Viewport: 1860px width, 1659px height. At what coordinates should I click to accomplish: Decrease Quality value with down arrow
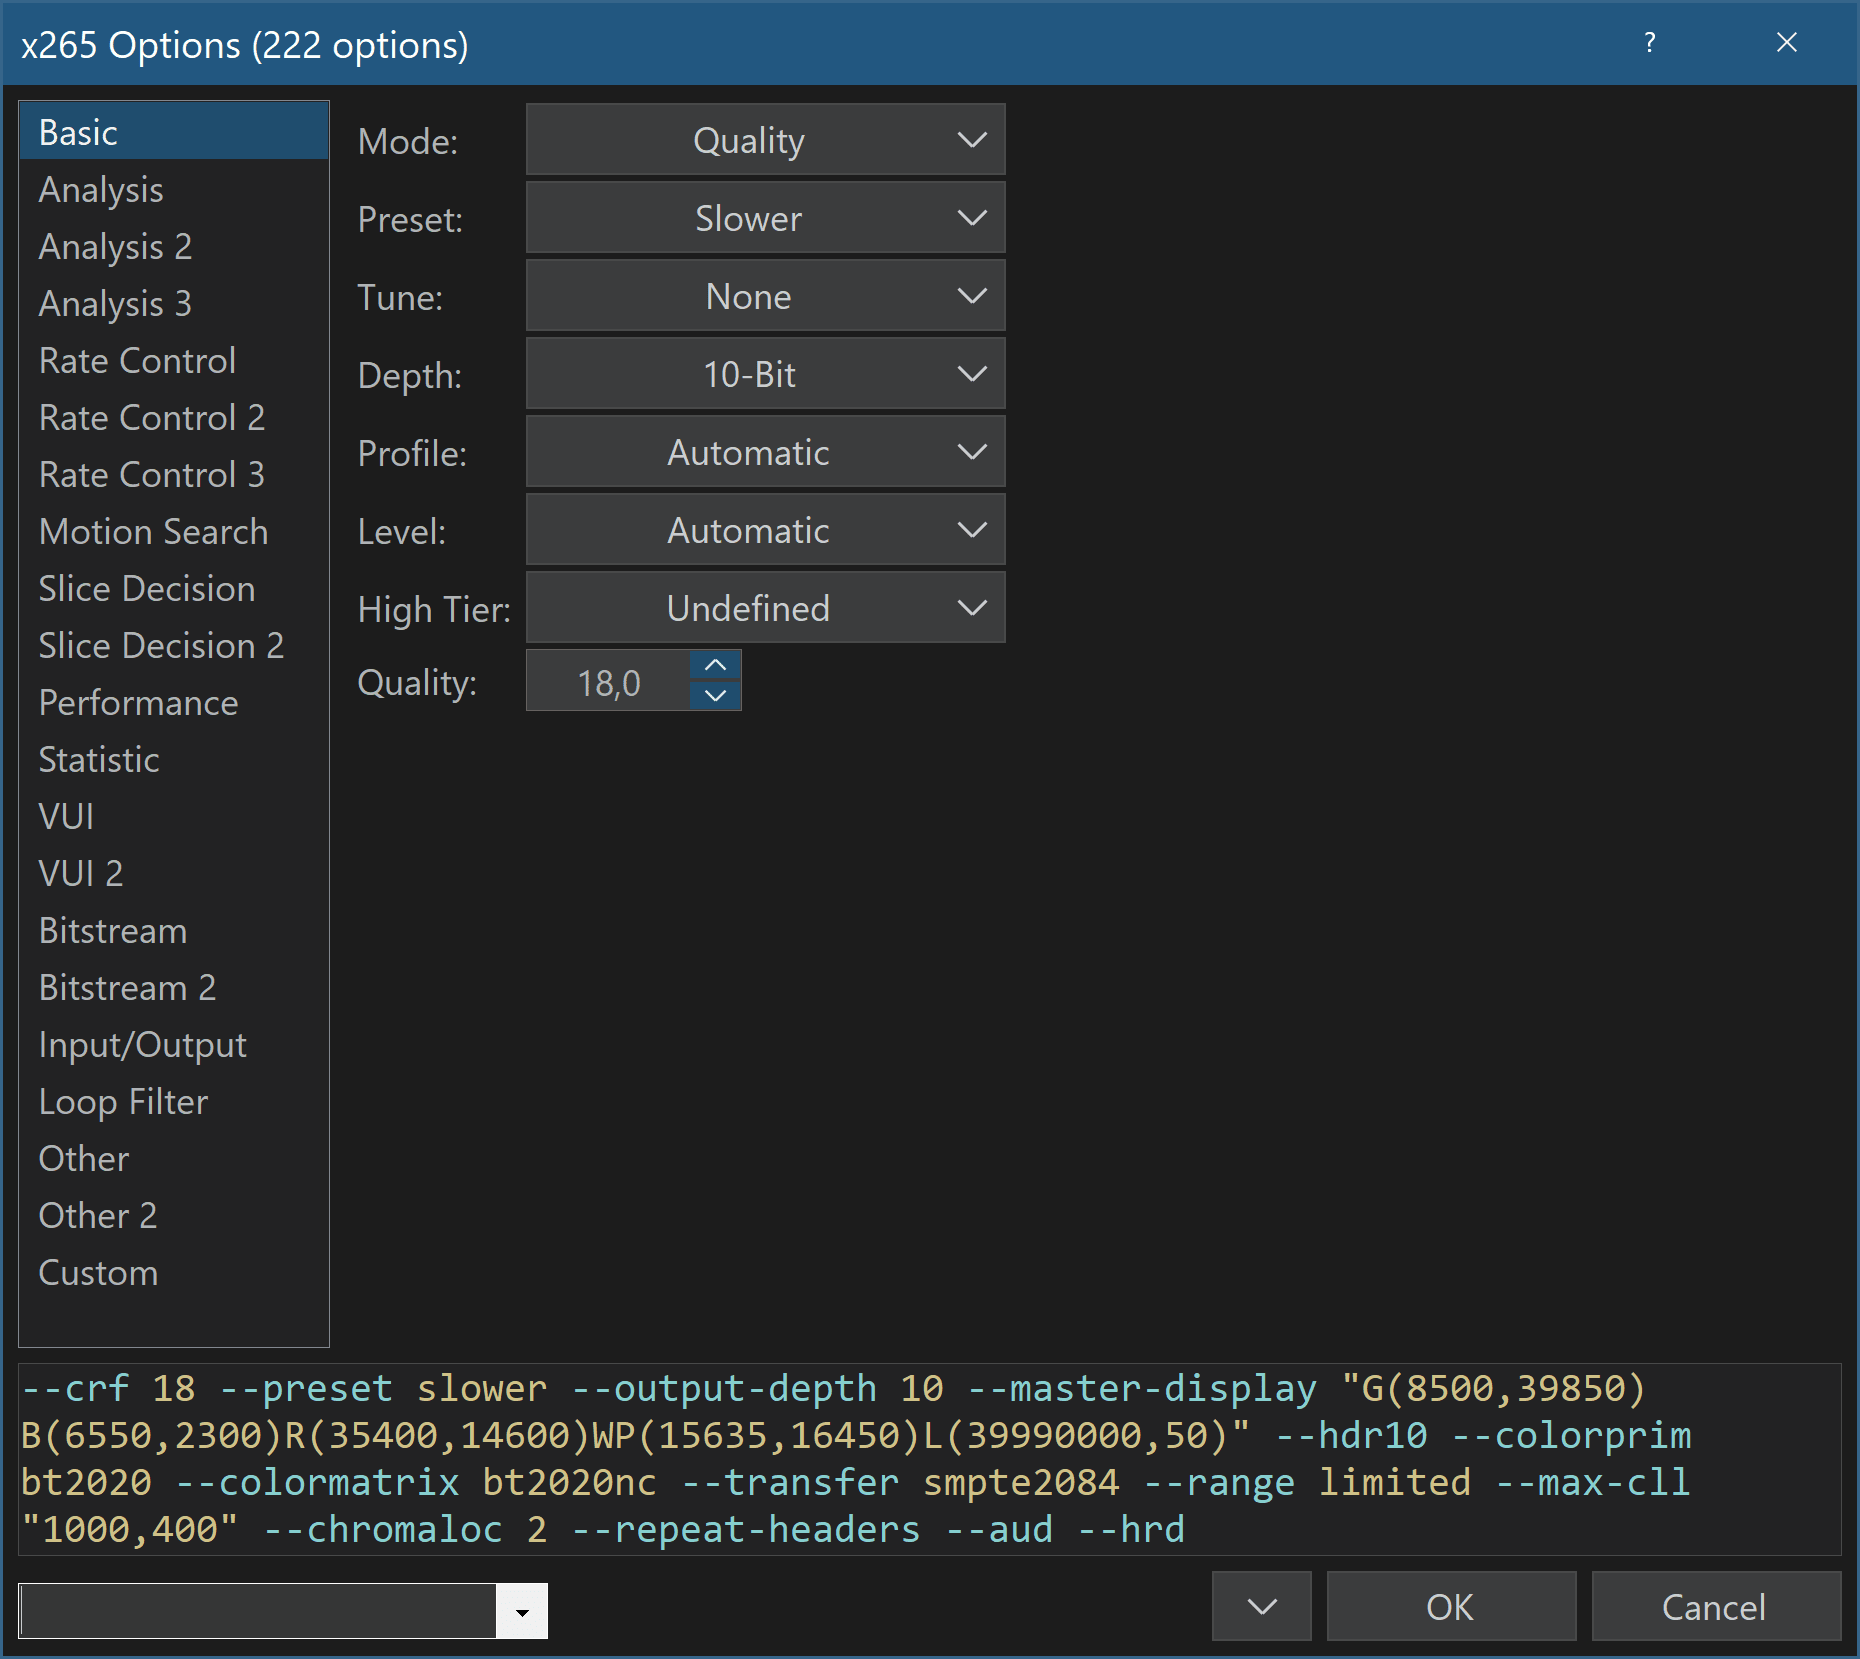click(715, 695)
